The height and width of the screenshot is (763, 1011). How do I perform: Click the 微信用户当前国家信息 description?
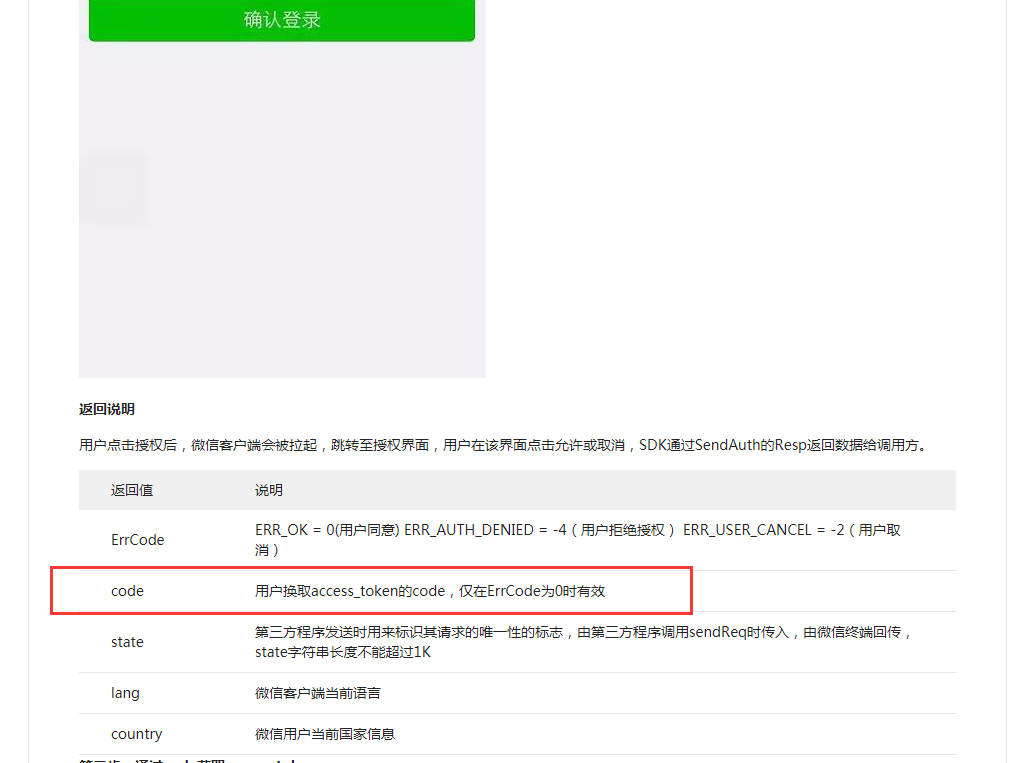pos(325,734)
